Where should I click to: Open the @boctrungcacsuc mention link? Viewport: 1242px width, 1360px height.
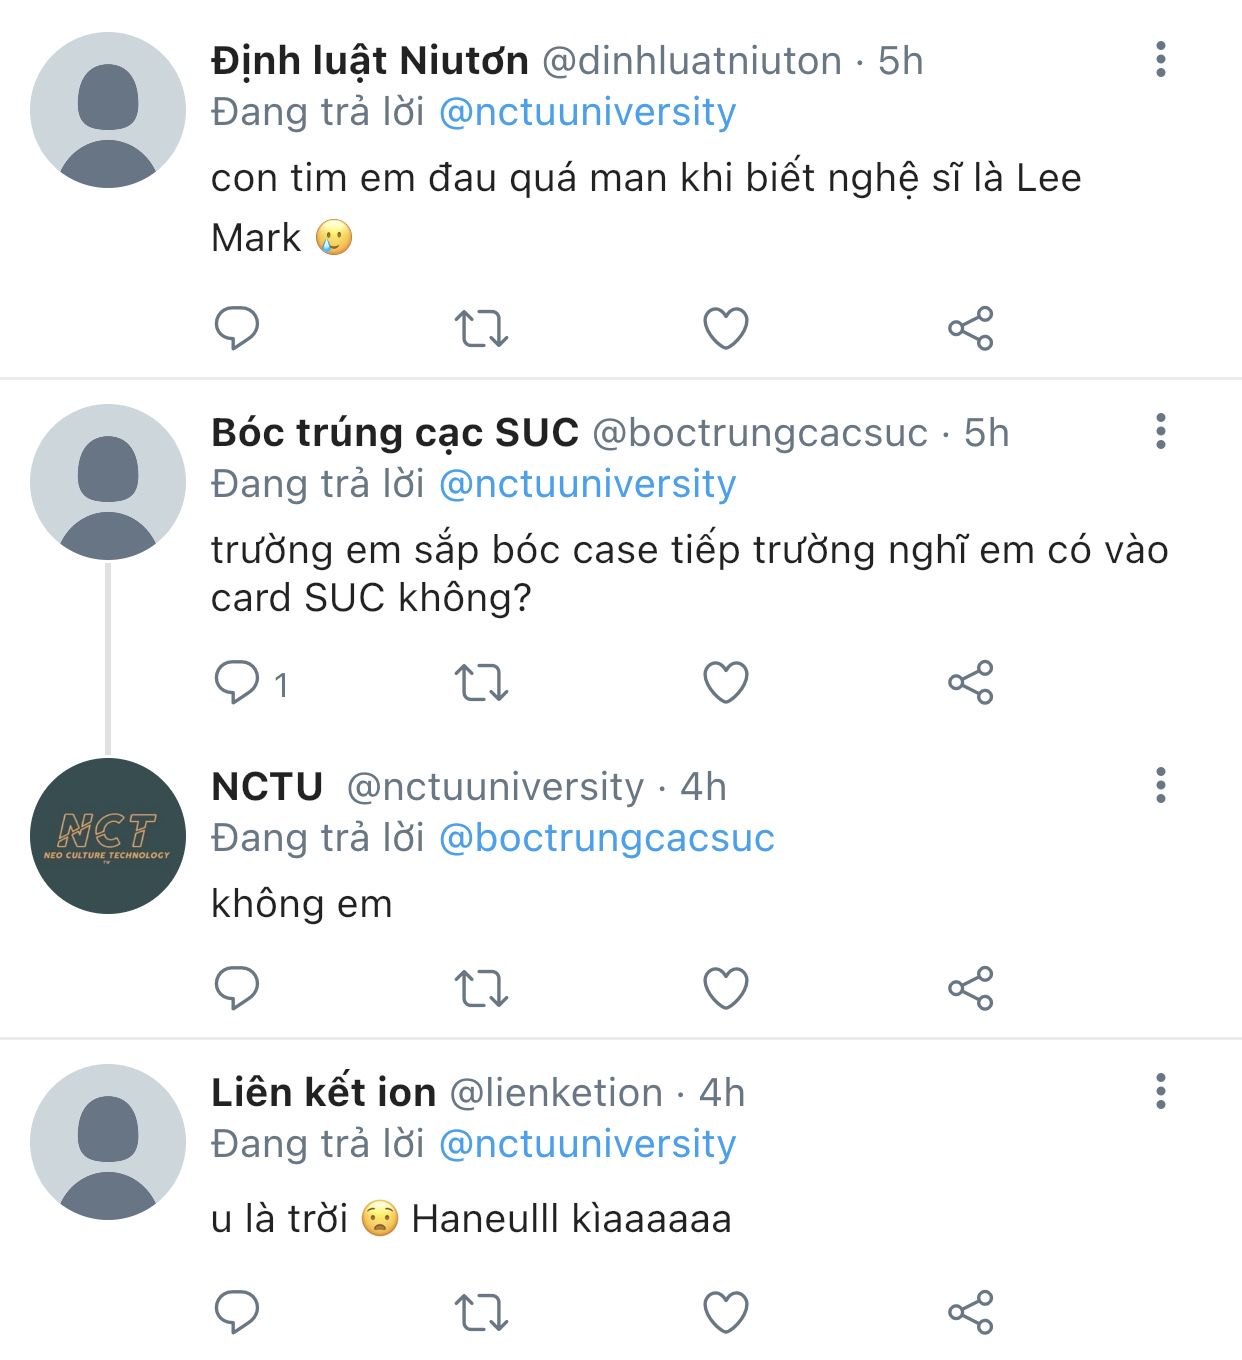(x=606, y=838)
